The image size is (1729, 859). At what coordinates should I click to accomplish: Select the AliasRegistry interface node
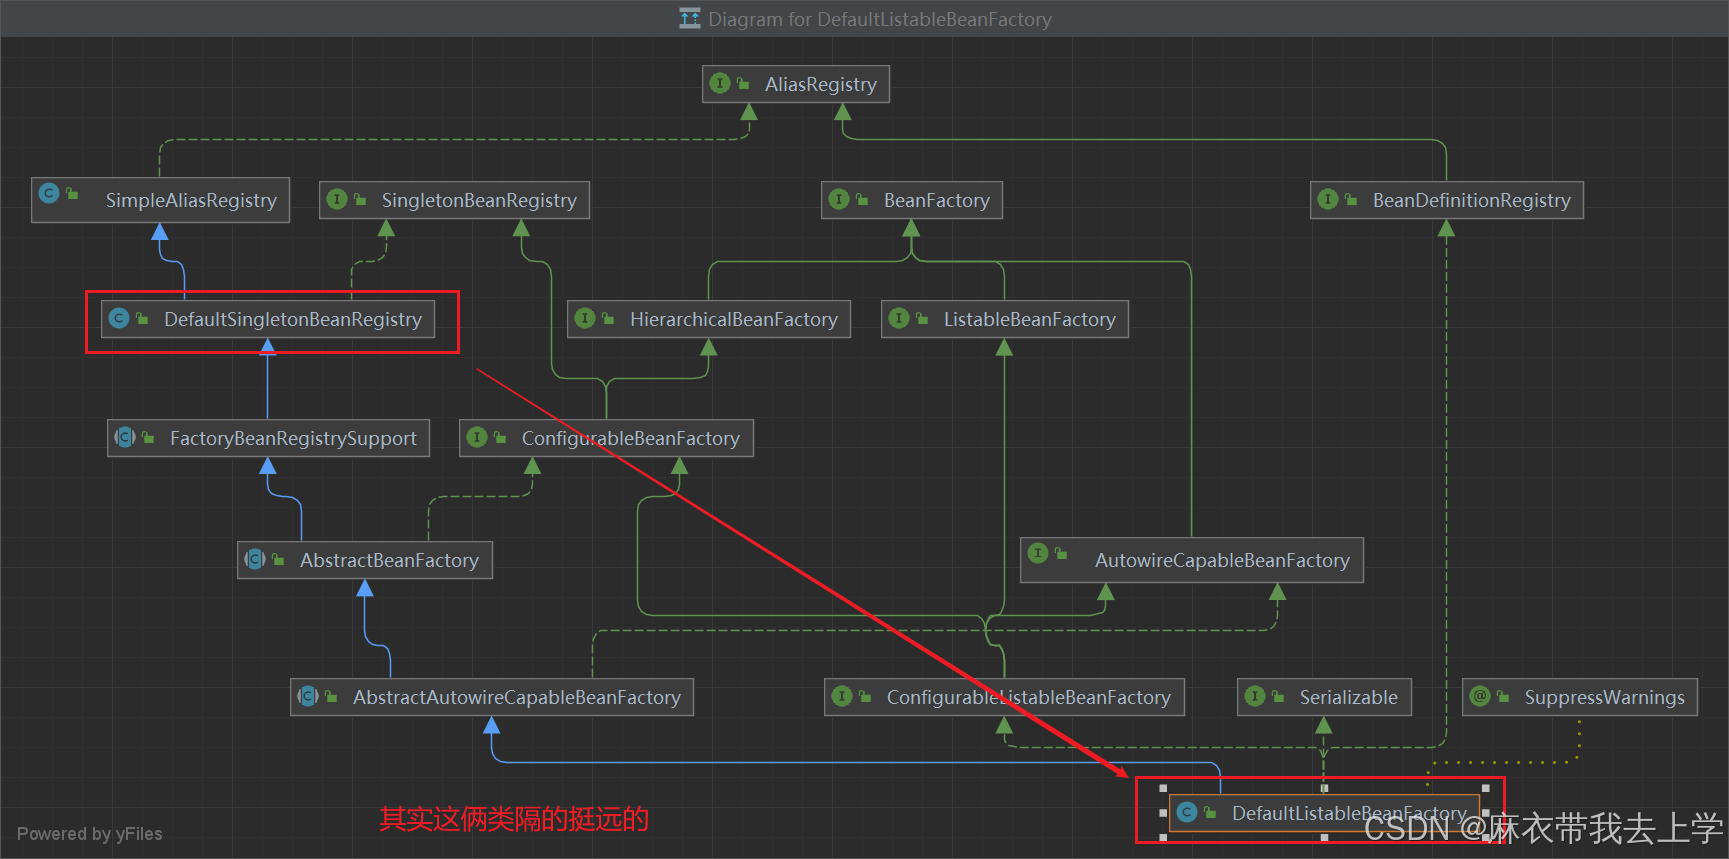(796, 84)
